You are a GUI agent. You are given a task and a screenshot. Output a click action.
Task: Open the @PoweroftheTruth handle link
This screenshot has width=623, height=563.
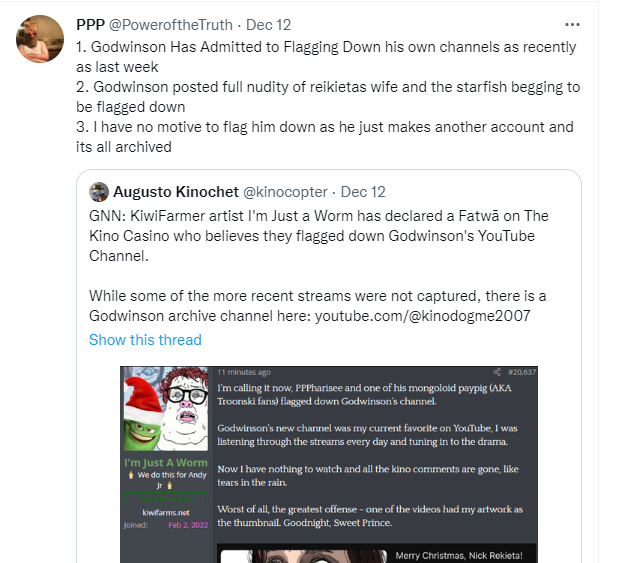click(170, 25)
